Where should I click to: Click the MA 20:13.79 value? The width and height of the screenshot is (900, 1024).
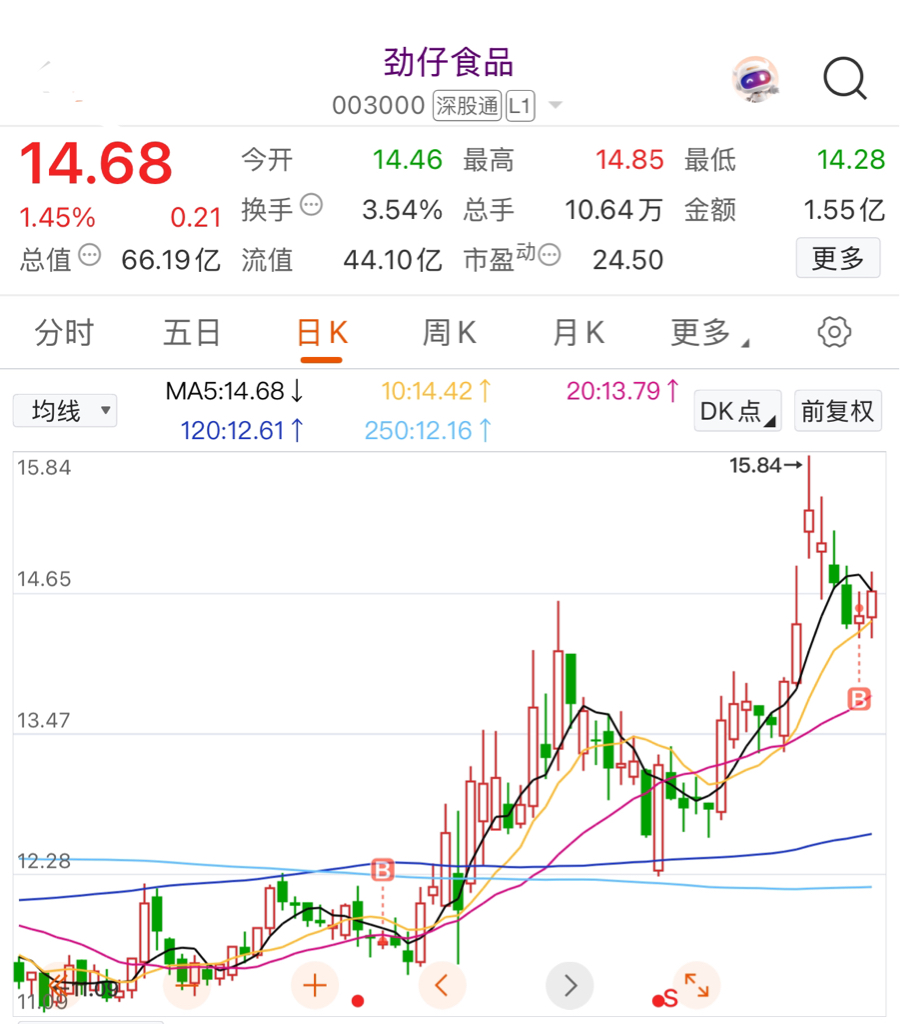(x=622, y=391)
